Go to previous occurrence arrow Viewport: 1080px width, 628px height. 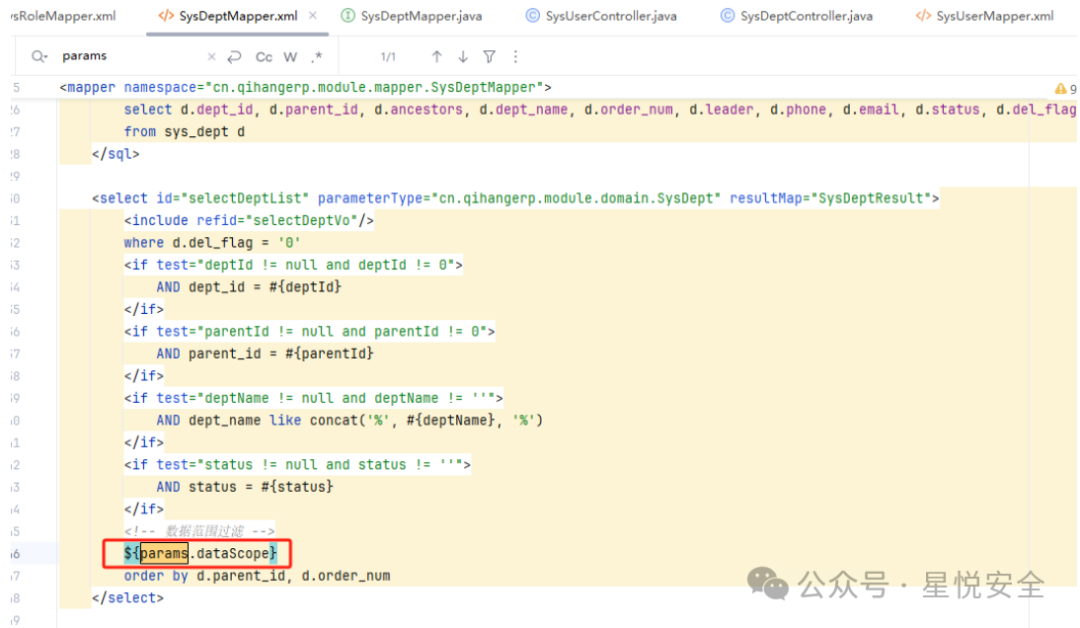click(x=437, y=56)
